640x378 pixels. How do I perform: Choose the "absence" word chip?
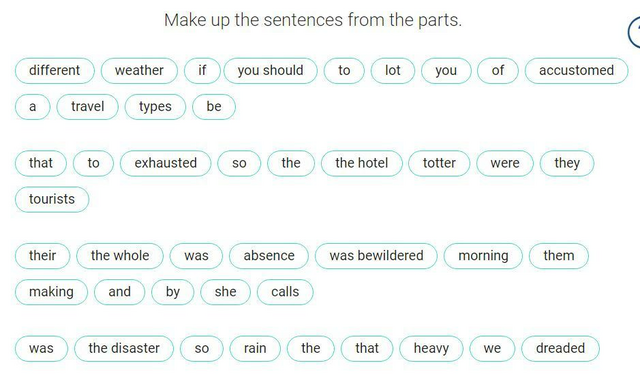(269, 256)
